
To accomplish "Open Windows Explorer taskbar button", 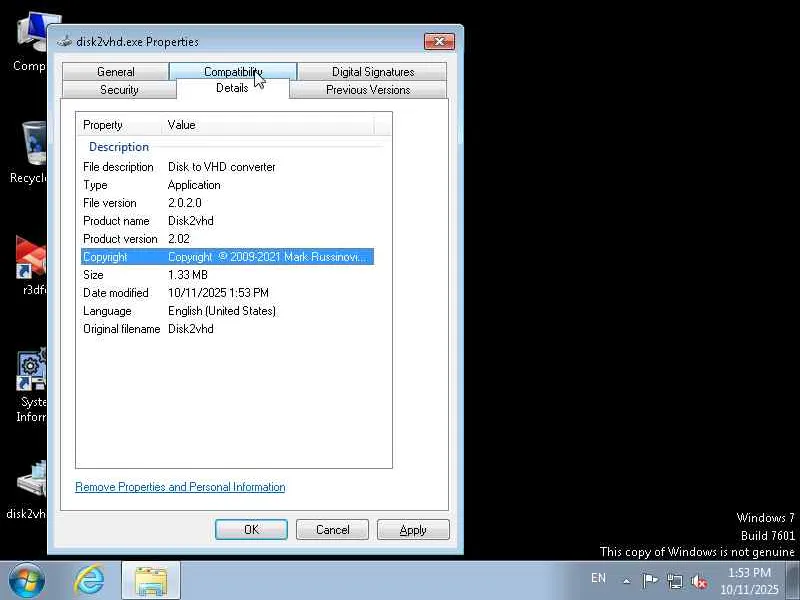I will 151,581.
